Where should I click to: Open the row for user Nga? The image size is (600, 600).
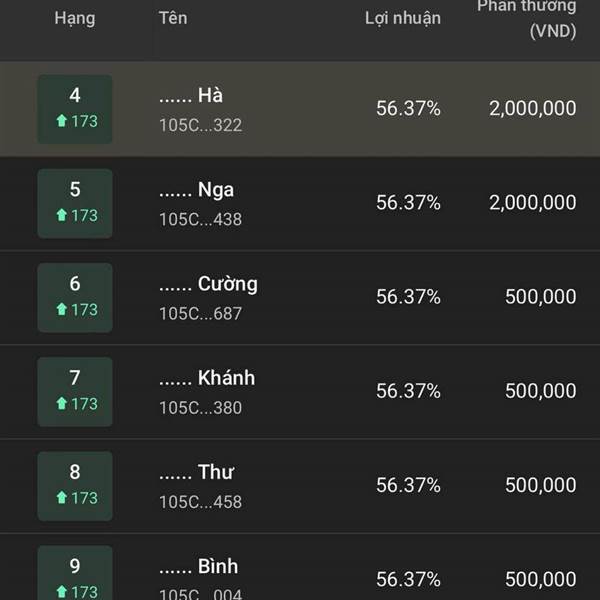[x=300, y=204]
